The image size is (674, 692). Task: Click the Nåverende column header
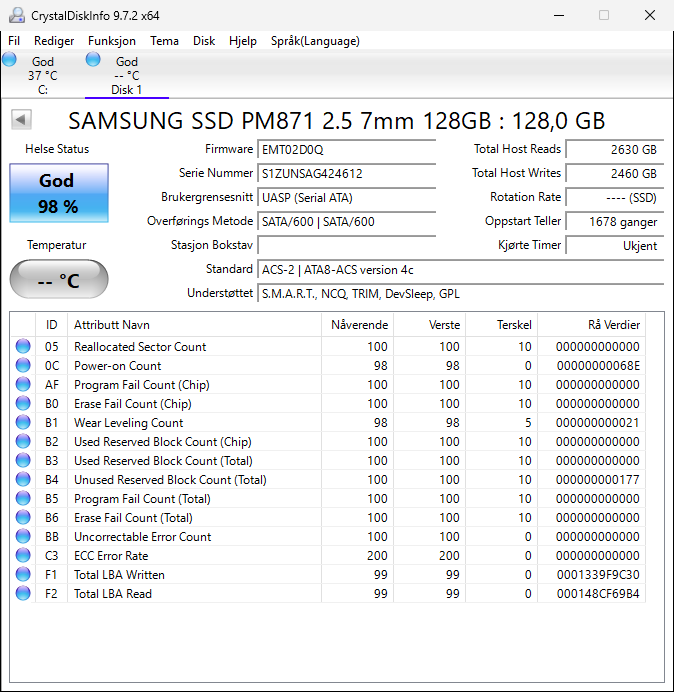[x=357, y=325]
